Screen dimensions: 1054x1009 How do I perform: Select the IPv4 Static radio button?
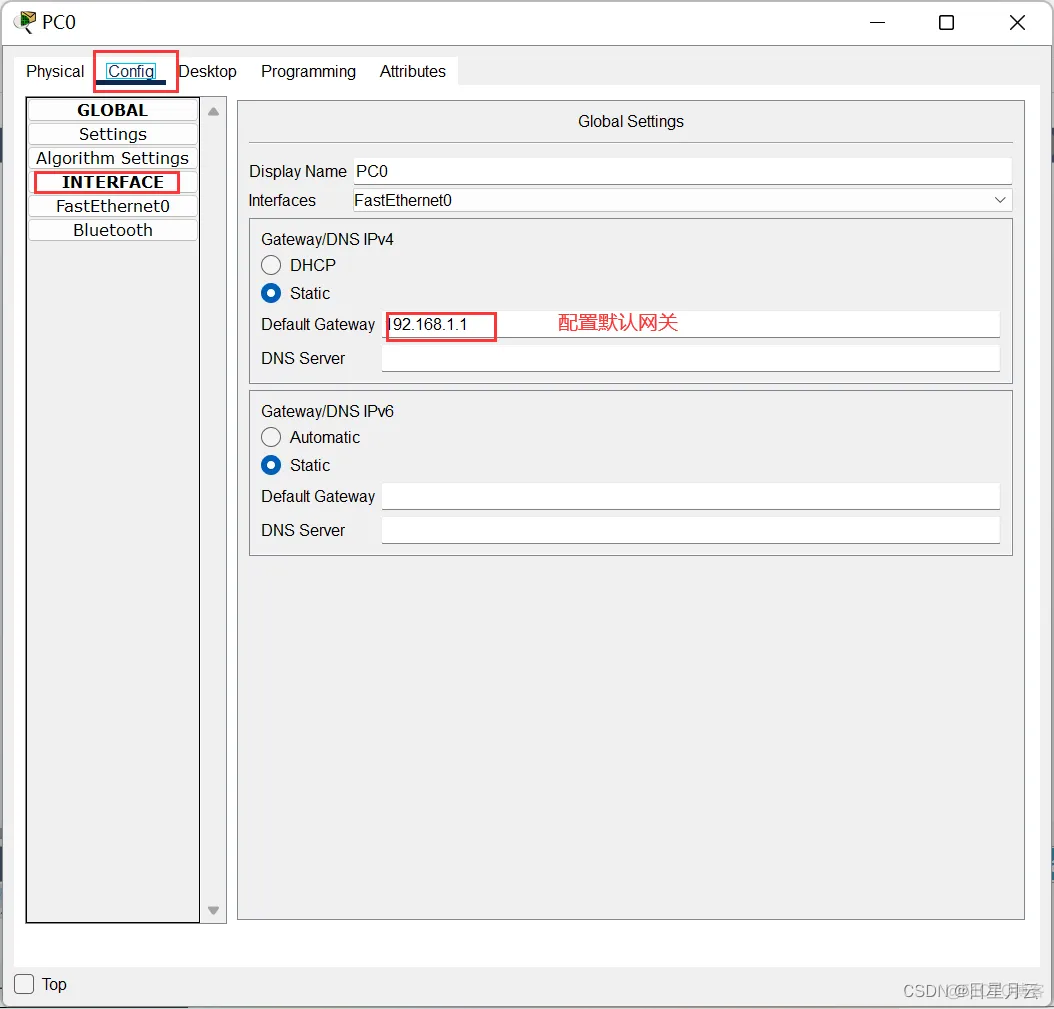pos(271,293)
